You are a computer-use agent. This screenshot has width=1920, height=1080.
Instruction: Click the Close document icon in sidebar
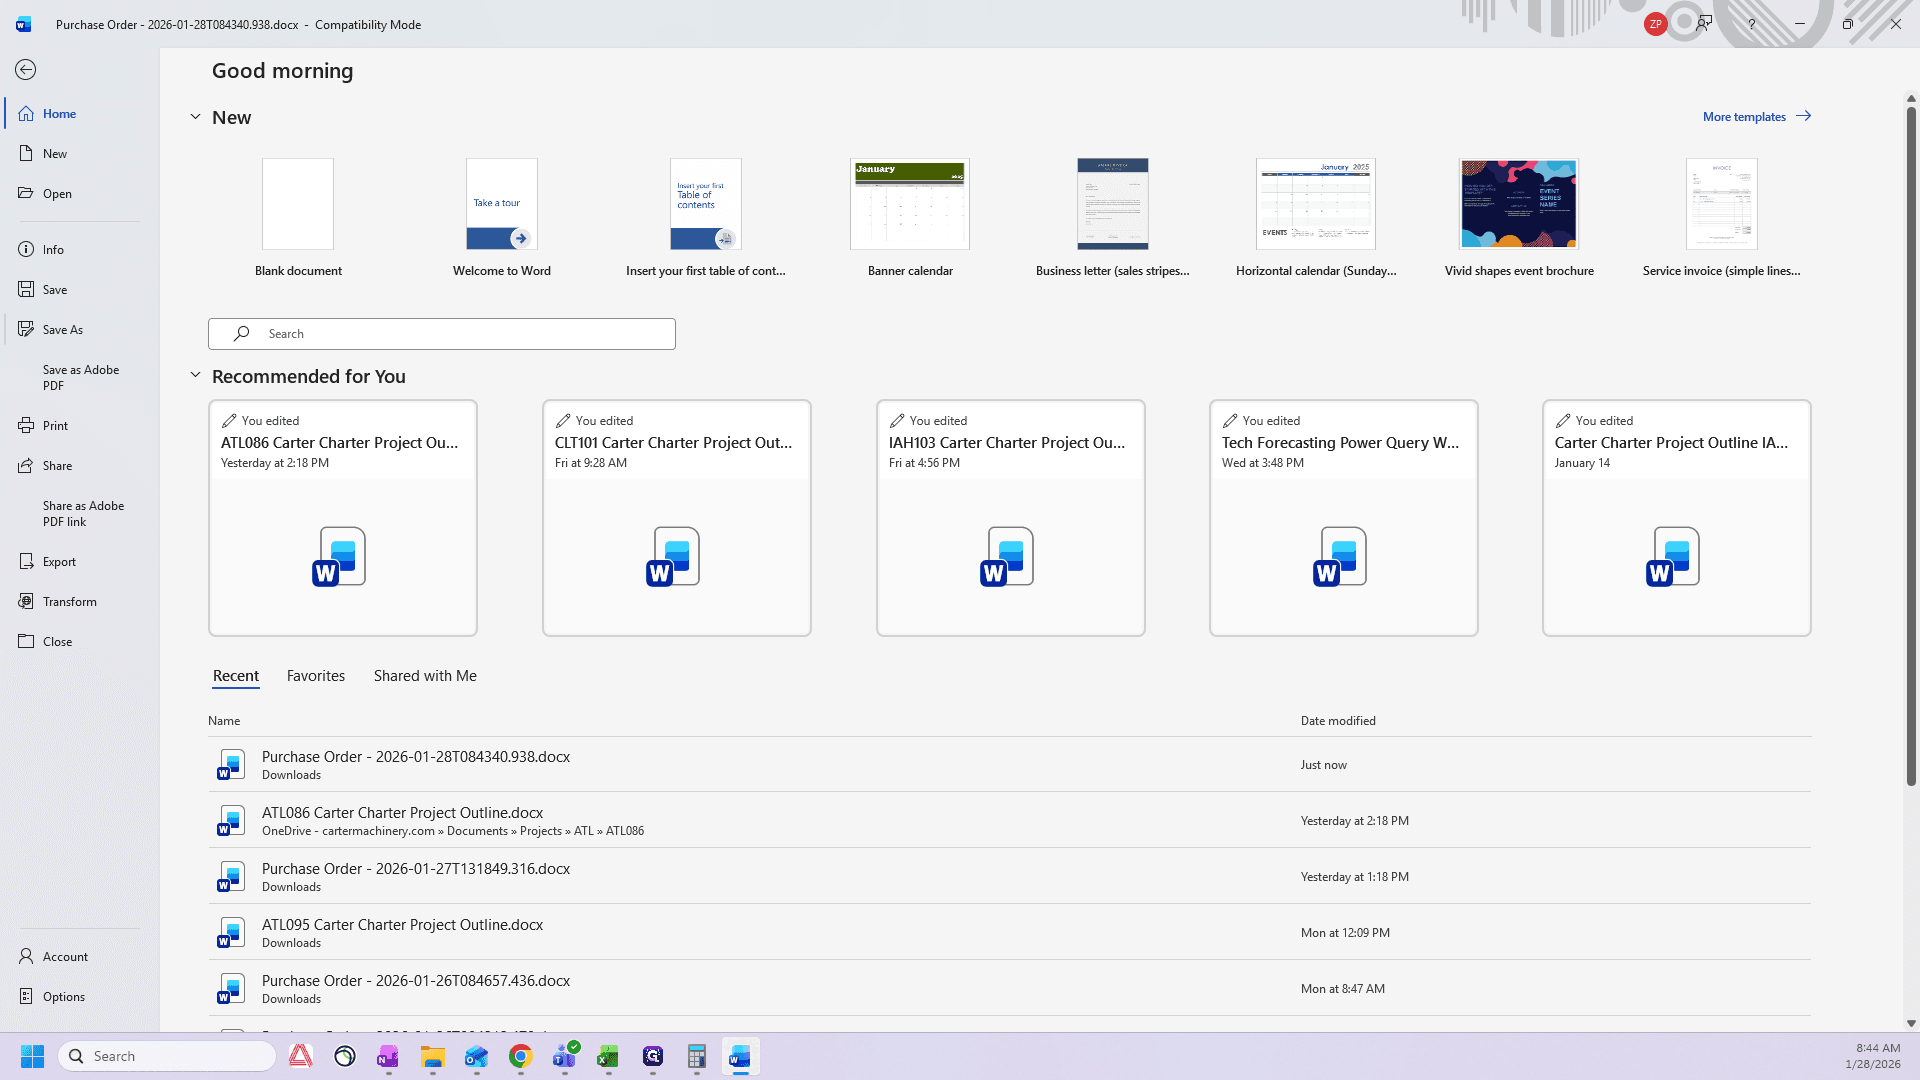pyautogui.click(x=26, y=641)
